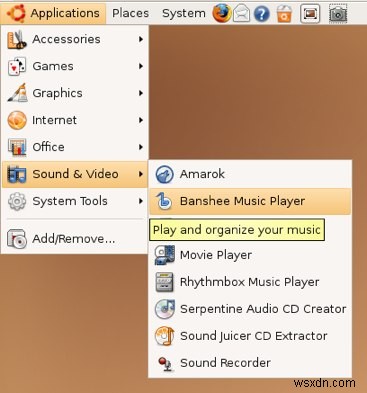The image size is (367, 393).
Task: Click the Serpentine CD disc icon
Action: pyautogui.click(x=165, y=309)
